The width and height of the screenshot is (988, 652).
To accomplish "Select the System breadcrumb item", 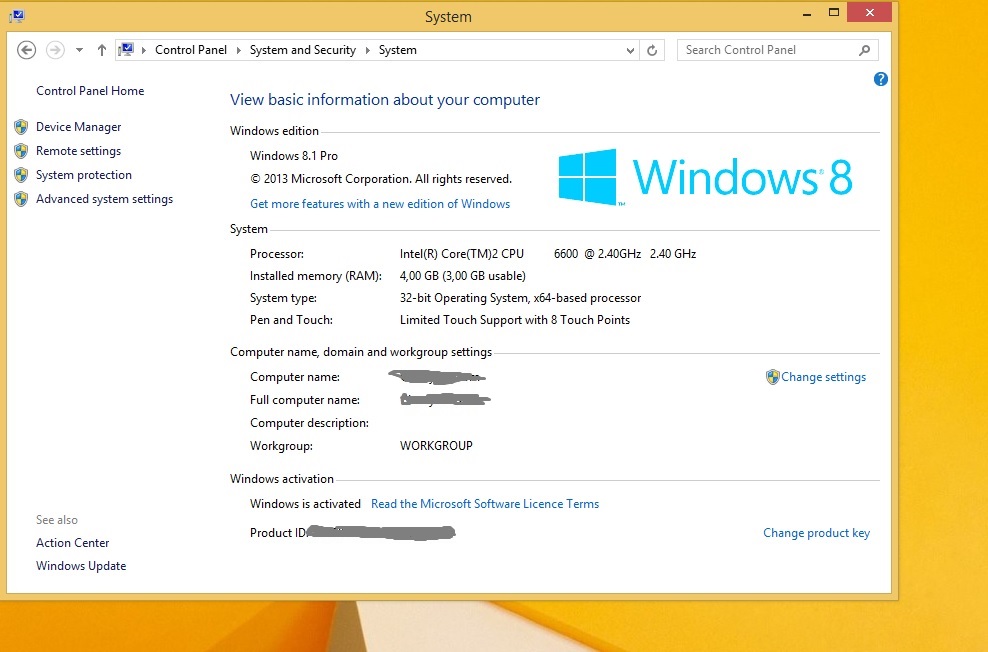I will coord(398,50).
